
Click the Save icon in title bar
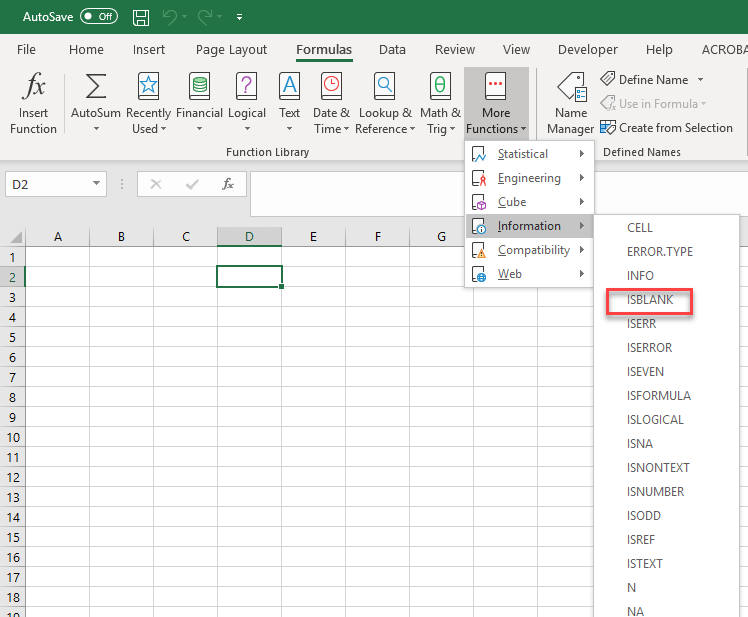tap(141, 17)
